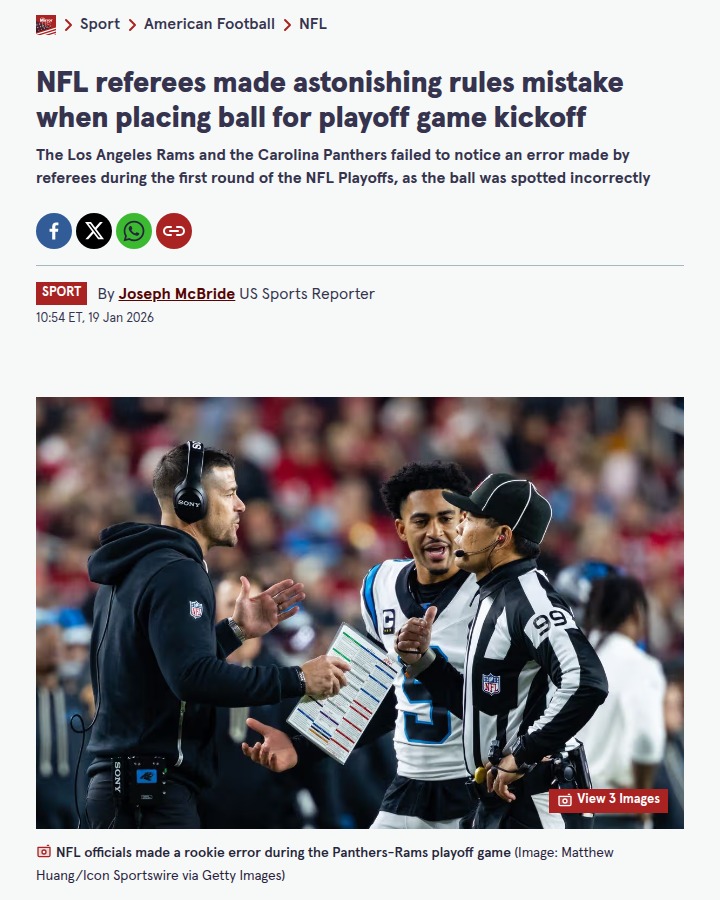Viewport: 720px width, 900px height.
Task: Open Joseph McBride author profile
Action: 177,294
